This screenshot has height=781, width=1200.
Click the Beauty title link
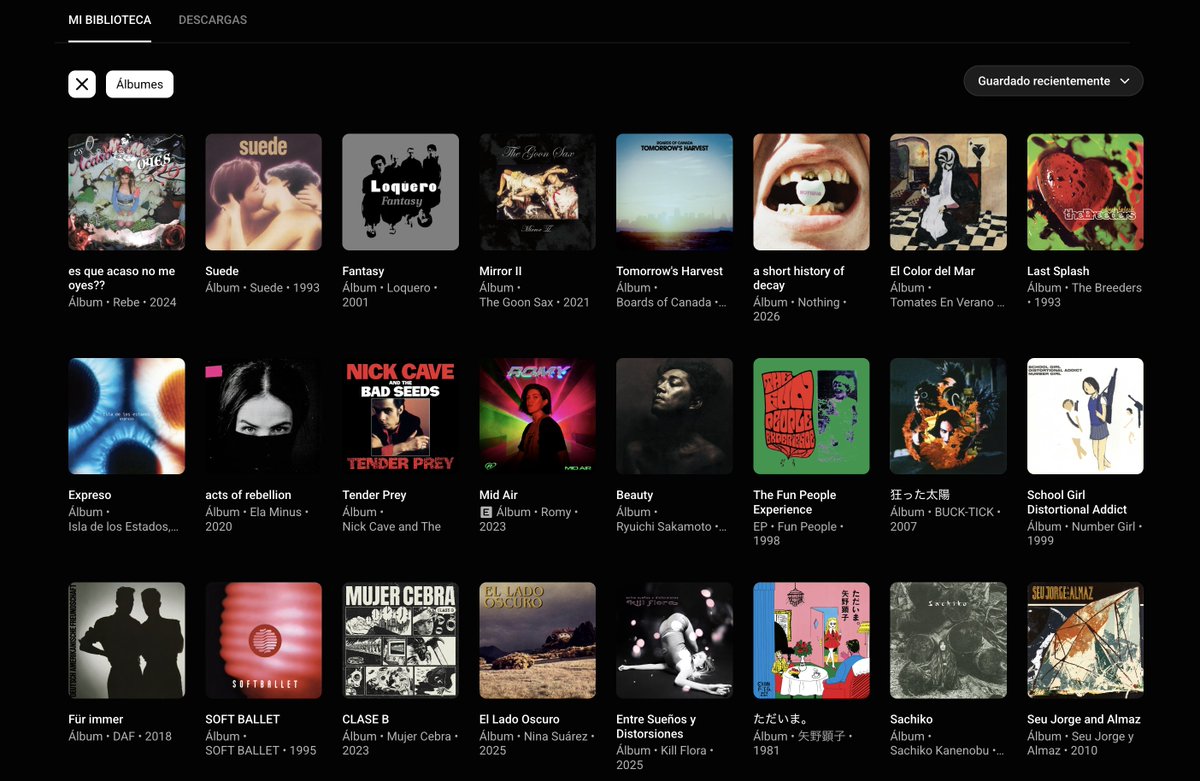point(634,495)
